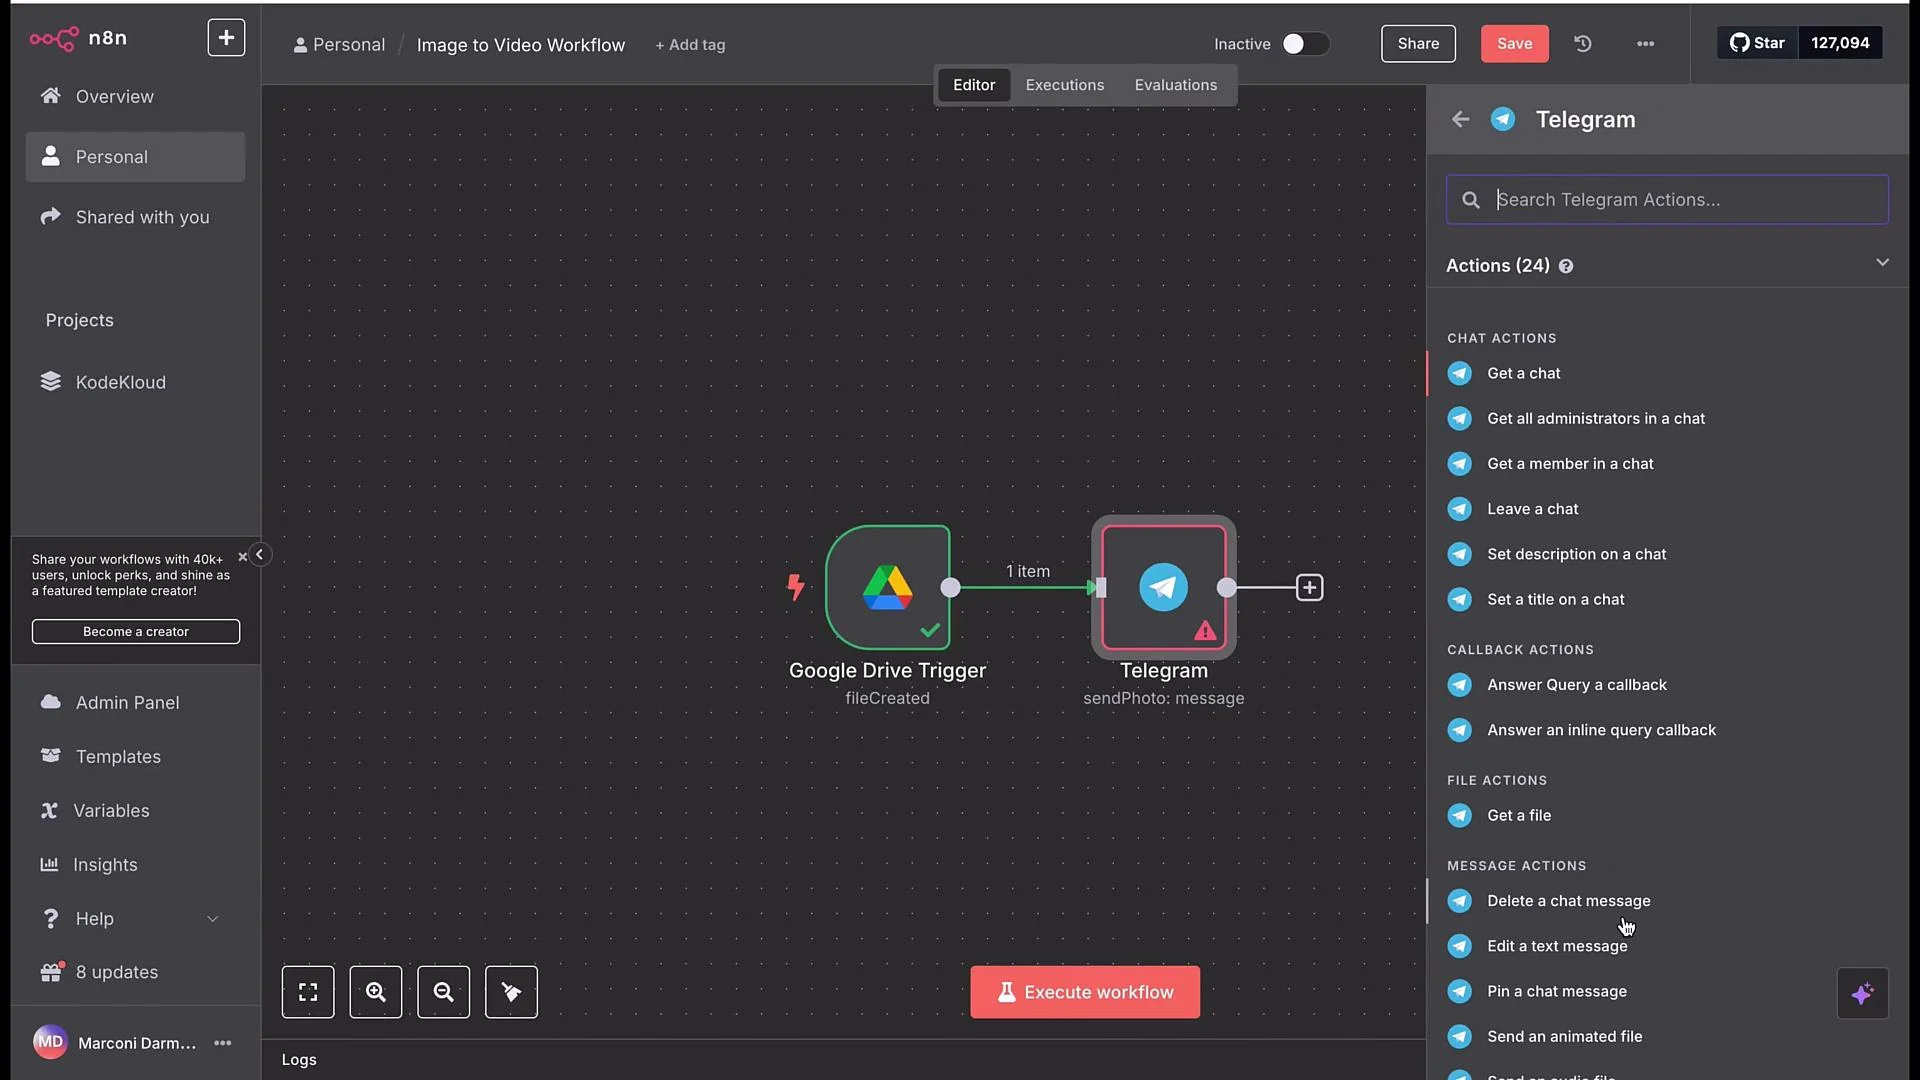Screen dimensions: 1920x1080
Task: Select Answer an inline query callback
Action: click(x=1667, y=730)
